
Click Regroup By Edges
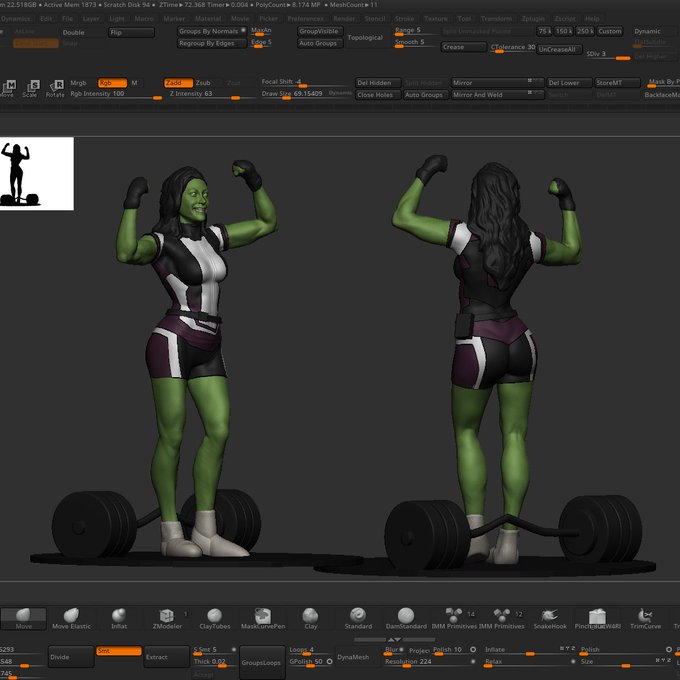(x=212, y=43)
